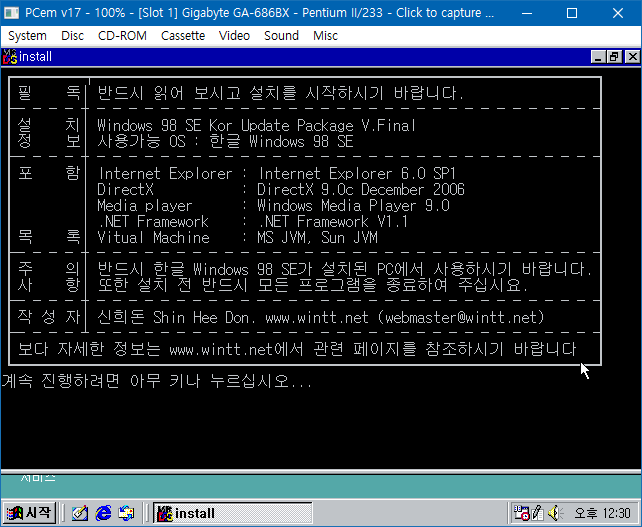Open the System menu in PCem
The height and width of the screenshot is (527, 642).
[27, 36]
